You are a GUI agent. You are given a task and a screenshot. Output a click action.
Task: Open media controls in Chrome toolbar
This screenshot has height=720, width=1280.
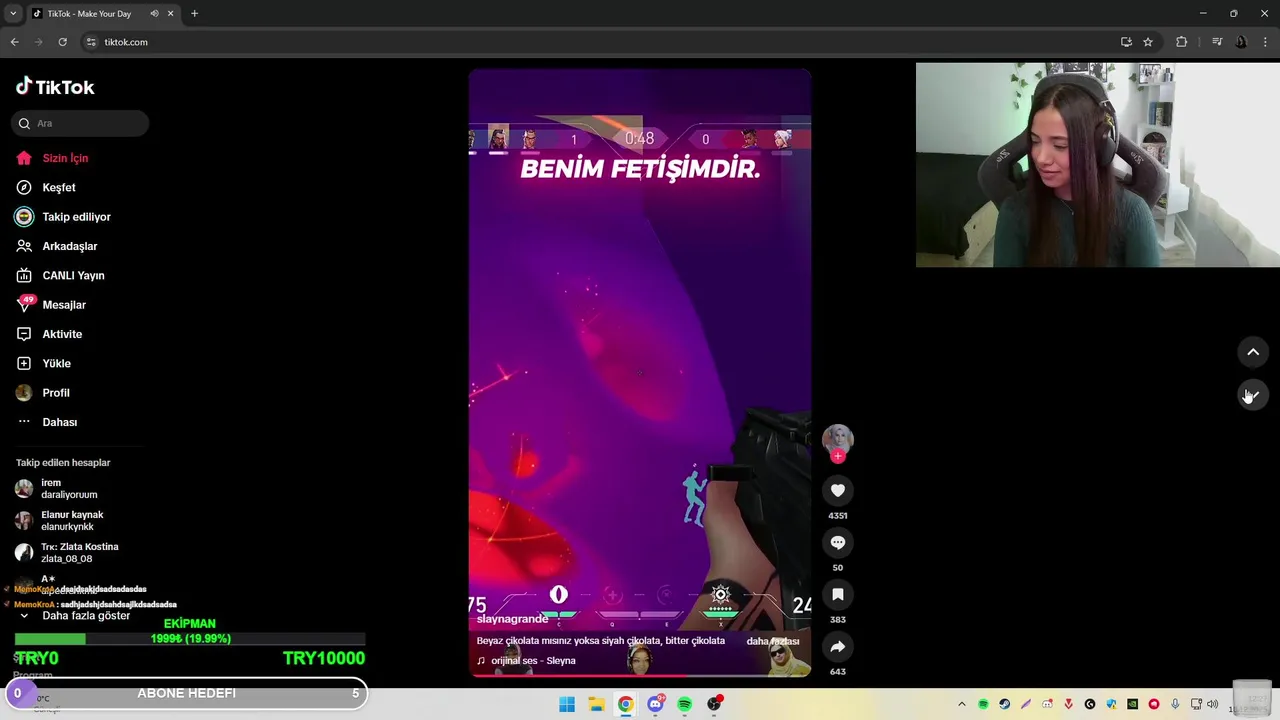pos(1217,42)
